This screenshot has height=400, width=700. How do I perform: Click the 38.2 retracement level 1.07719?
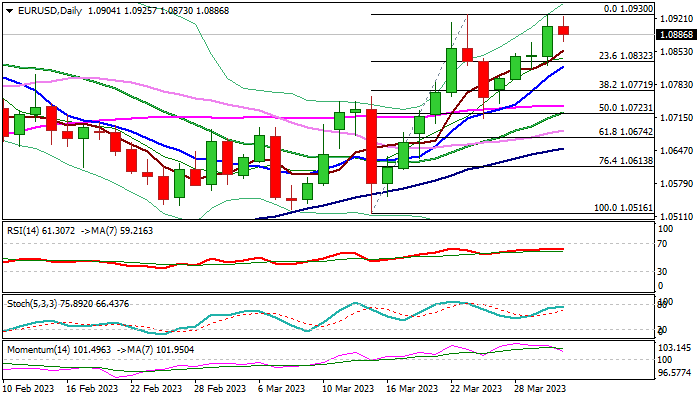click(x=626, y=84)
